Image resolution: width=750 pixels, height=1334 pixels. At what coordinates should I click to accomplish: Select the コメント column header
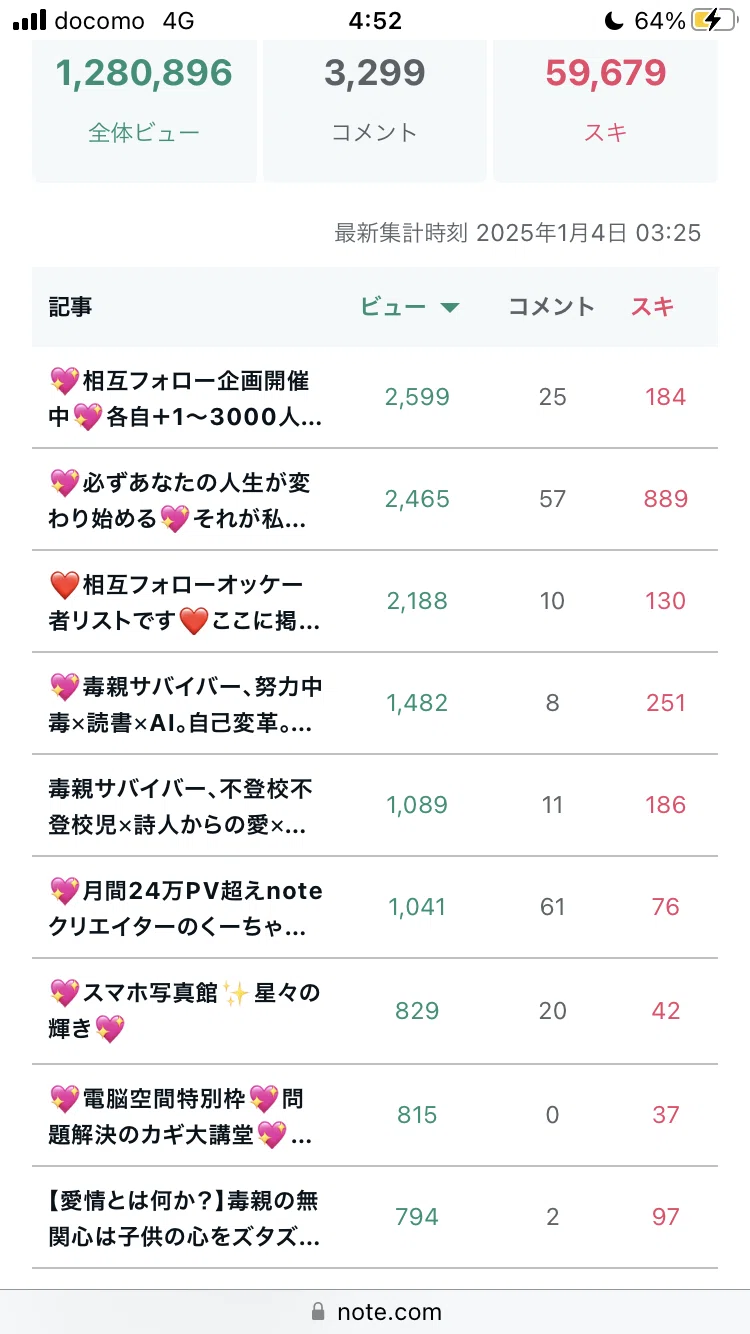[x=552, y=307]
